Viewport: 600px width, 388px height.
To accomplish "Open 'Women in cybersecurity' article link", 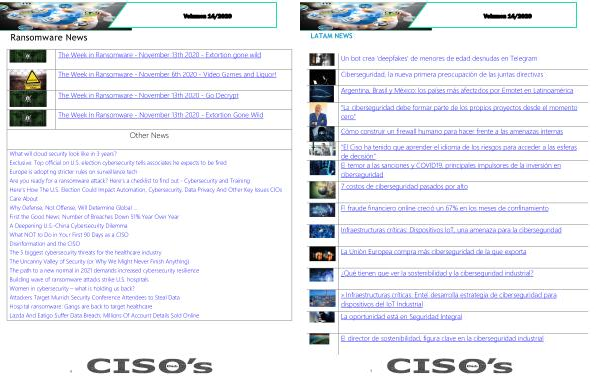I will click(72, 289).
